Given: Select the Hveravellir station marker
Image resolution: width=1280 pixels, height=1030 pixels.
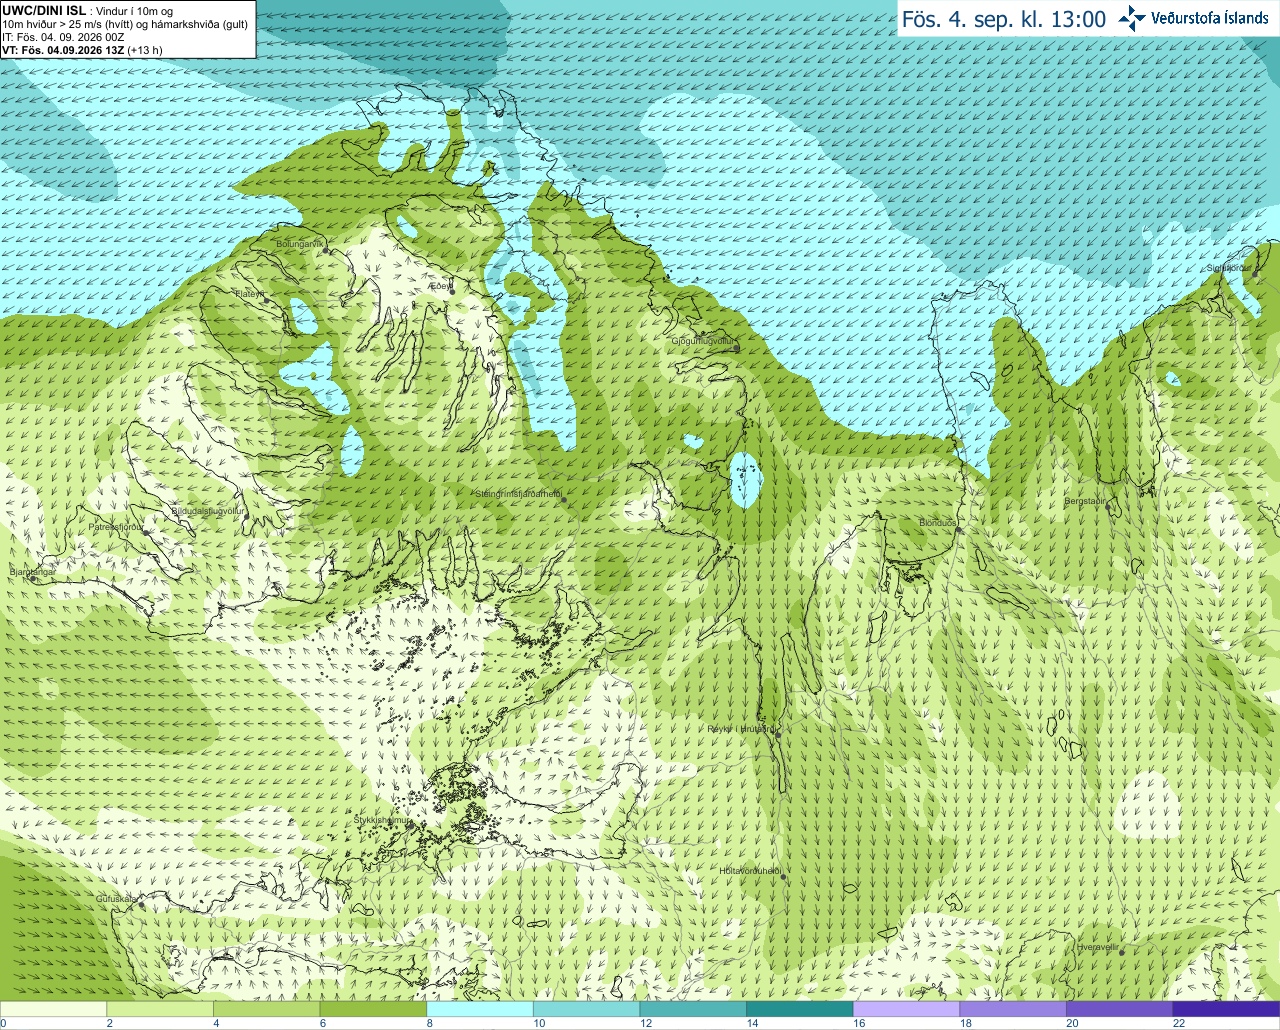Looking at the screenshot, I should [1122, 952].
